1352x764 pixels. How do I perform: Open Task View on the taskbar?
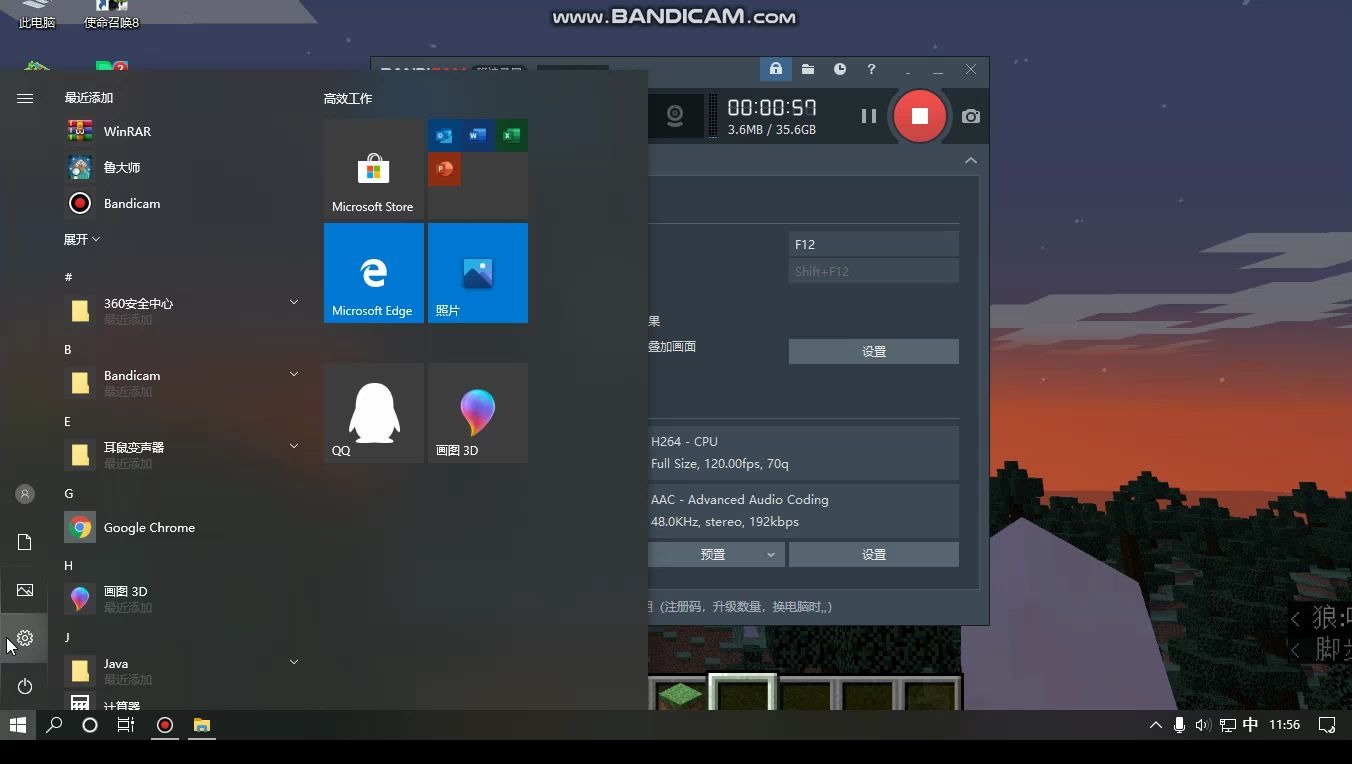tap(126, 725)
